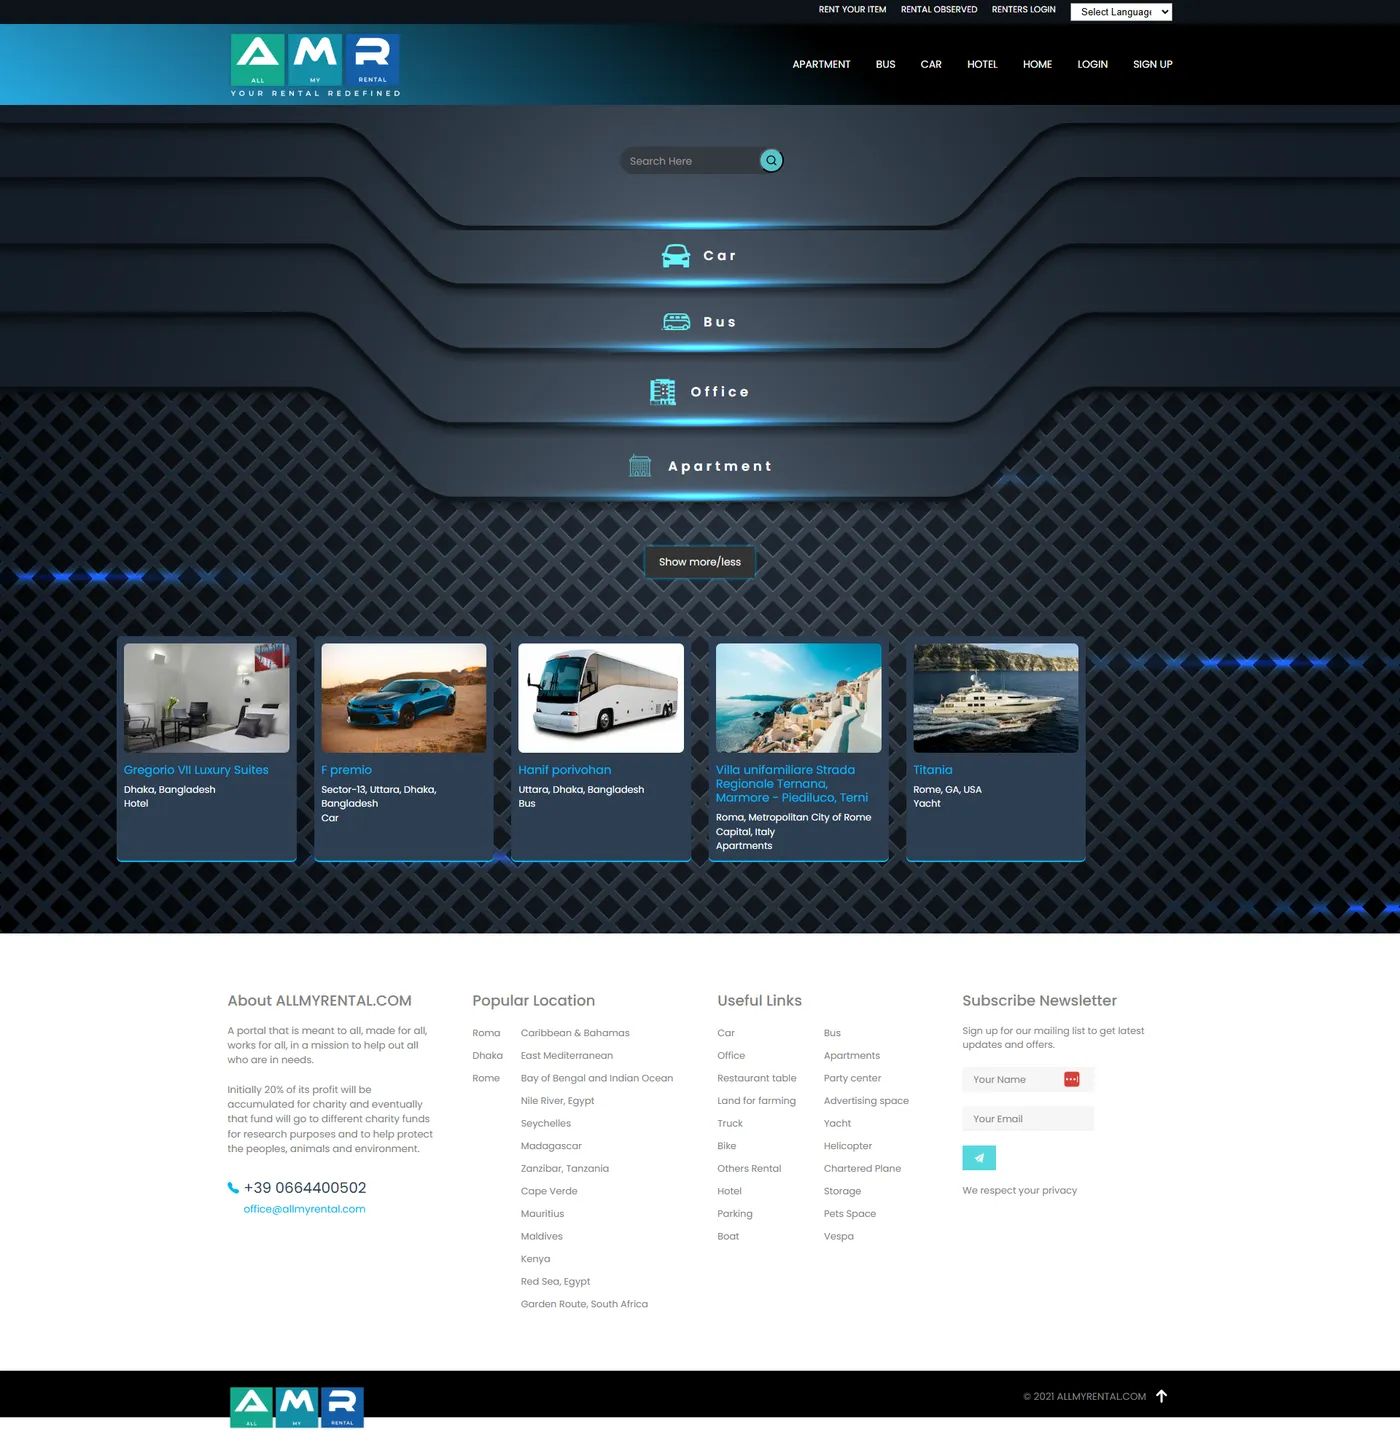1400x1437 pixels.
Task: Open the Select Language dropdown
Action: point(1121,12)
